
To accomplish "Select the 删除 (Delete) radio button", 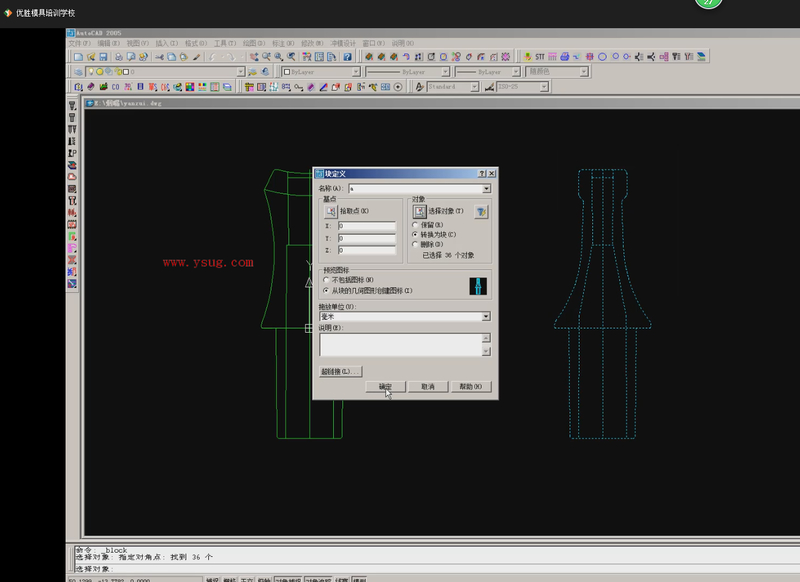I will click(x=415, y=244).
